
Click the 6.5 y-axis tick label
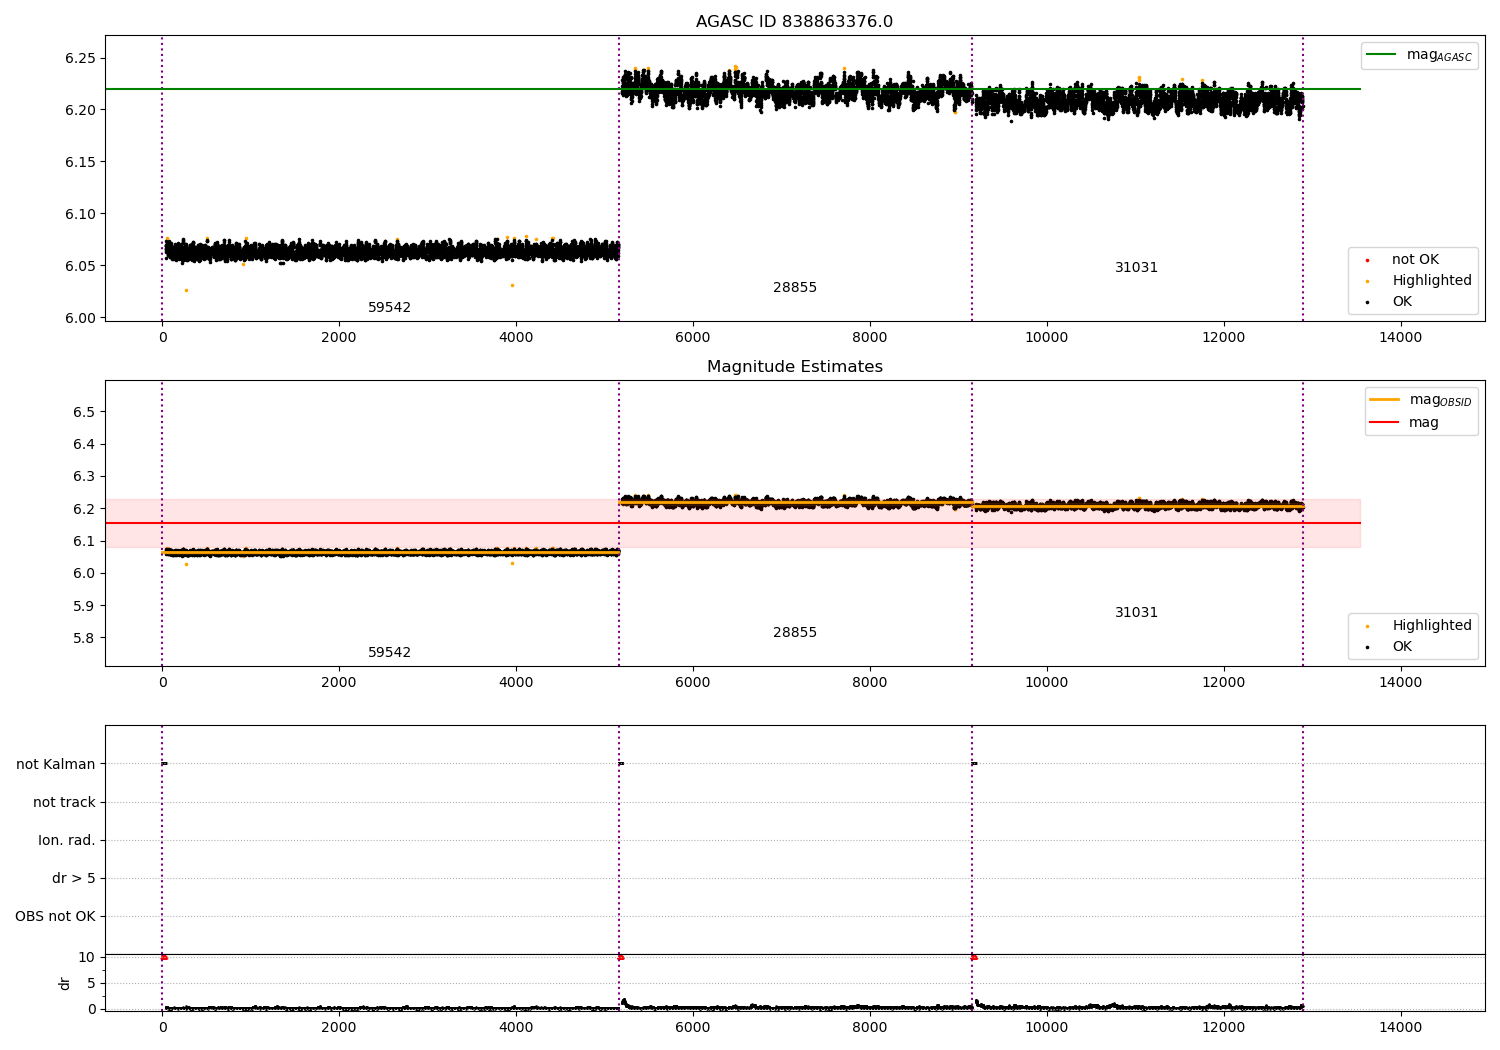84,412
